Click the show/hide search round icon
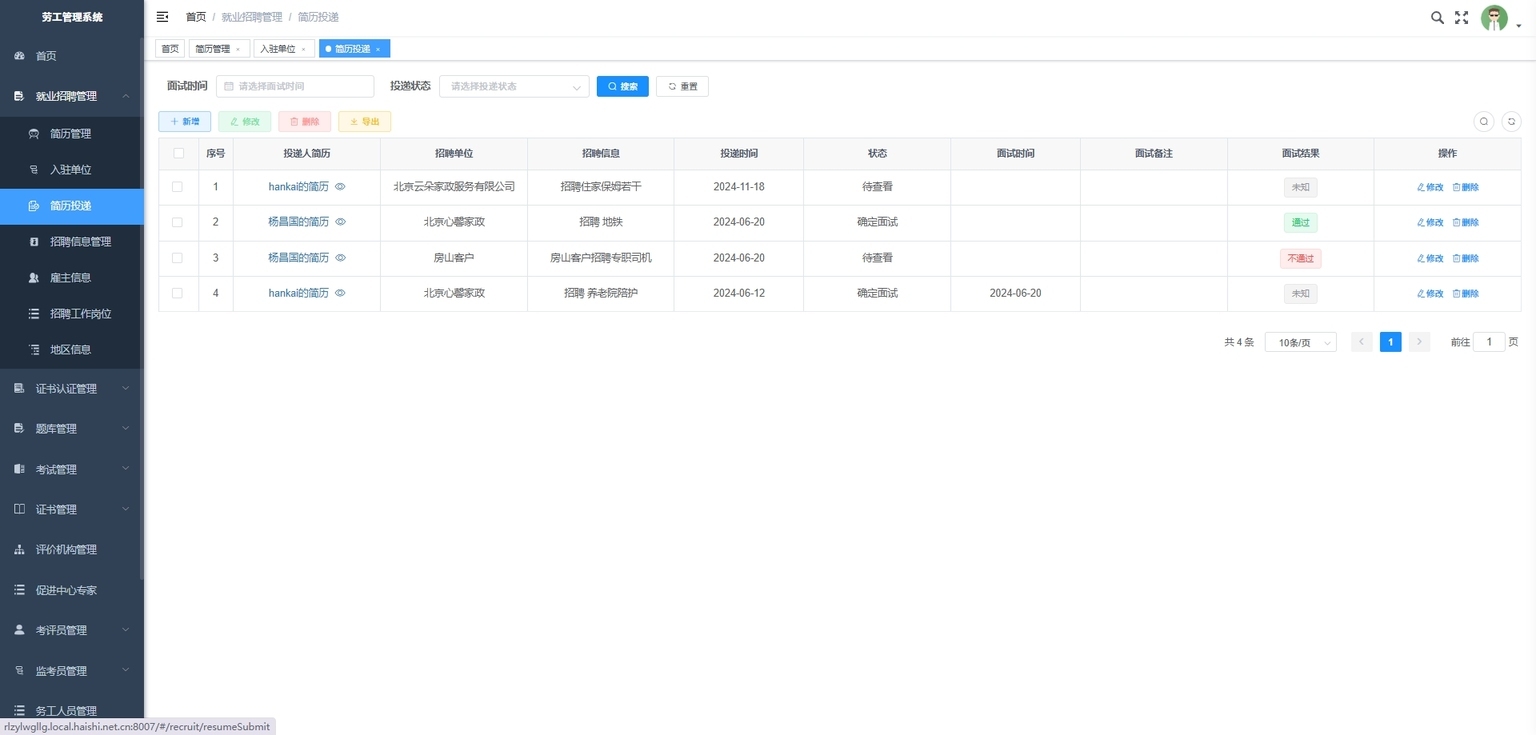The image size is (1536, 735). pyautogui.click(x=1484, y=121)
